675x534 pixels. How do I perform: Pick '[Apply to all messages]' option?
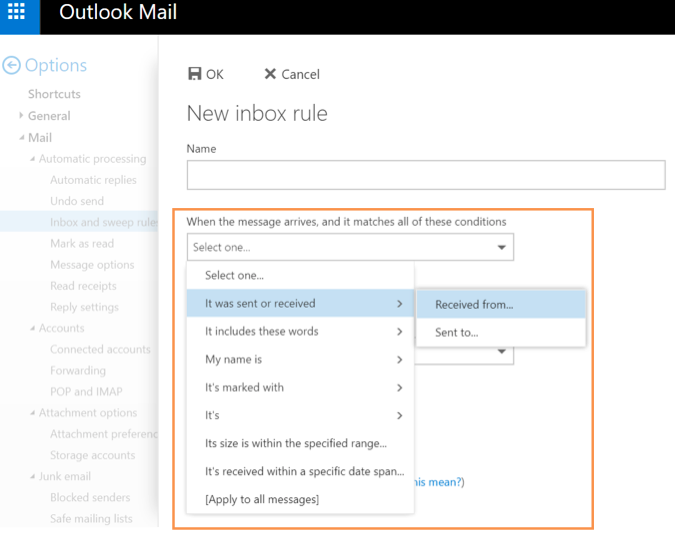click(x=262, y=499)
